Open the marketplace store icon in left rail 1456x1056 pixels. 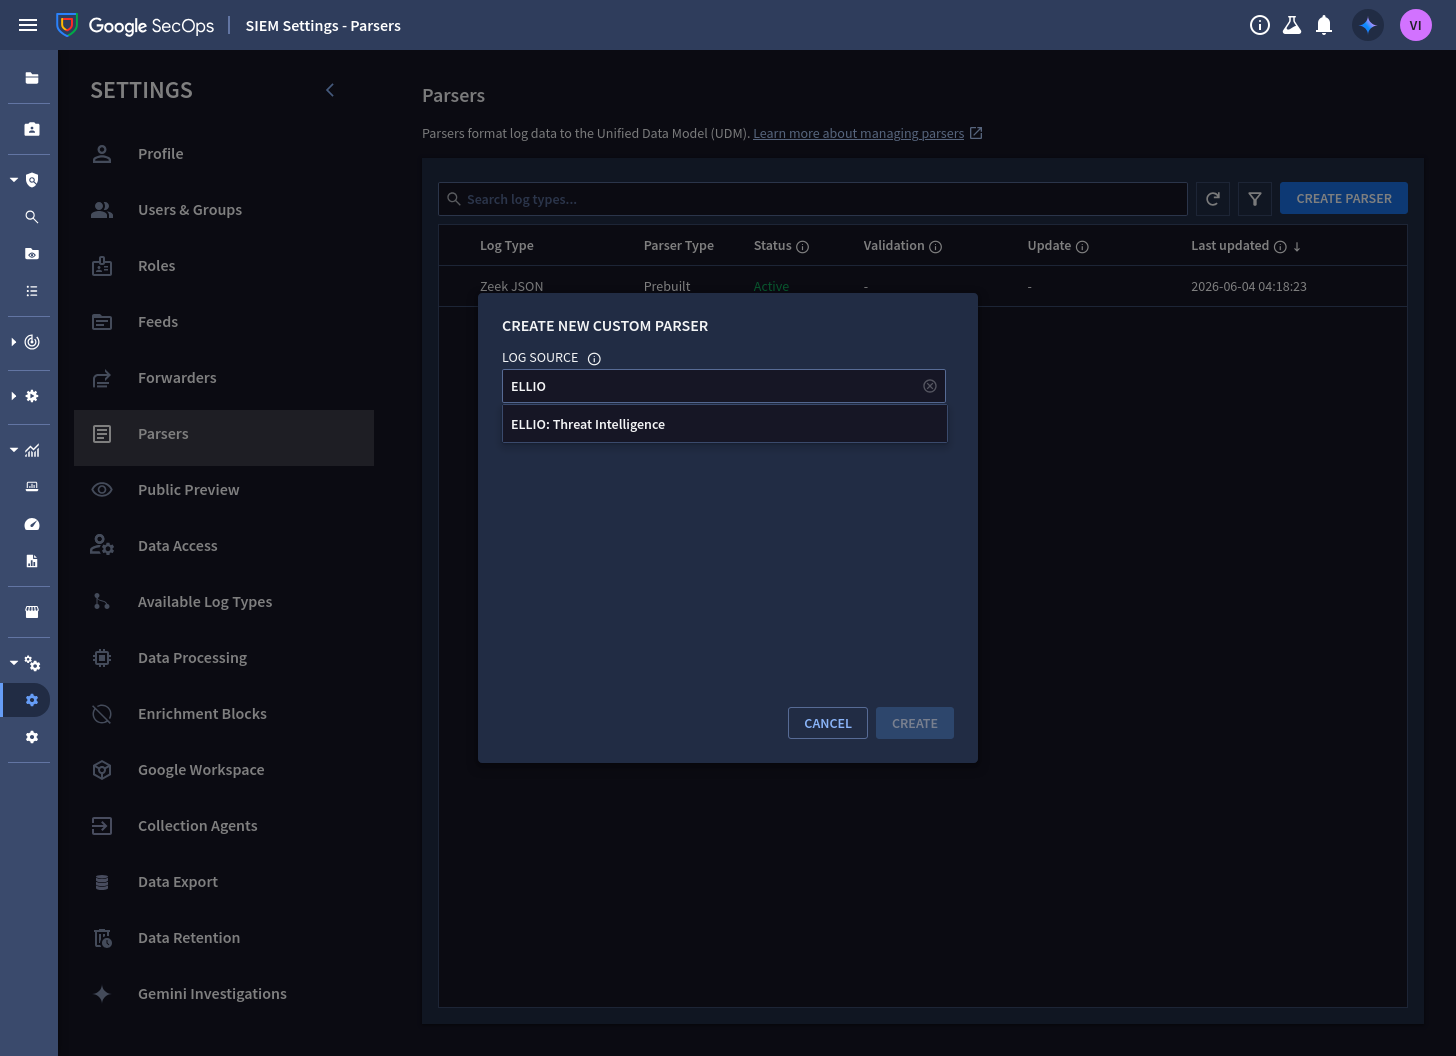pyautogui.click(x=32, y=612)
